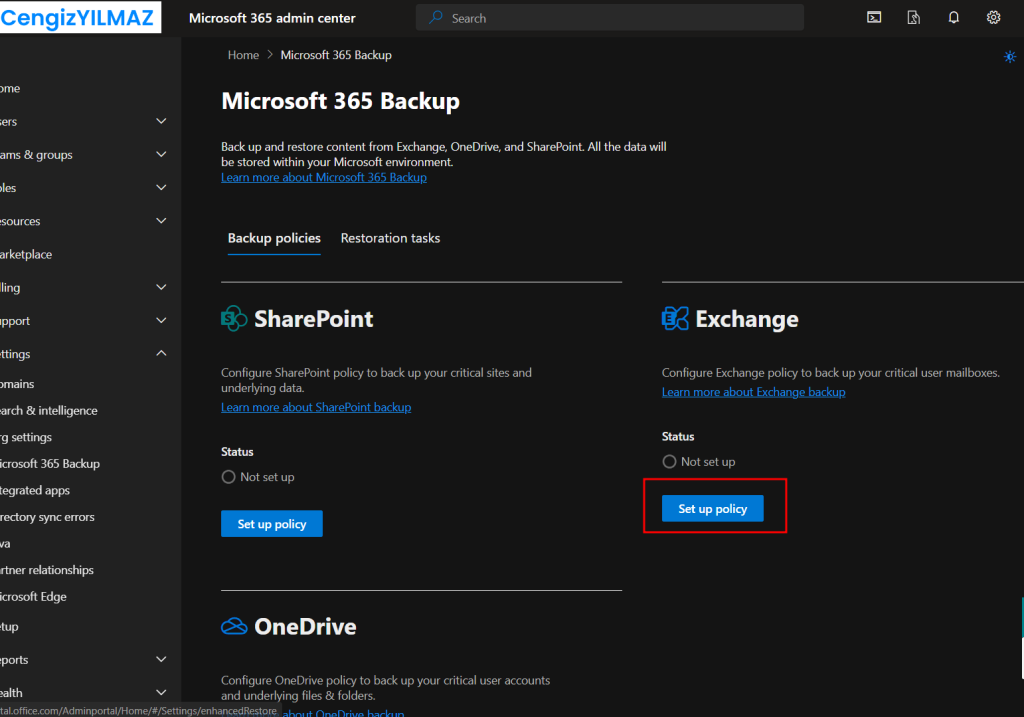The image size is (1024, 717).
Task: Click the mobile app download icon
Action: (x=913, y=17)
